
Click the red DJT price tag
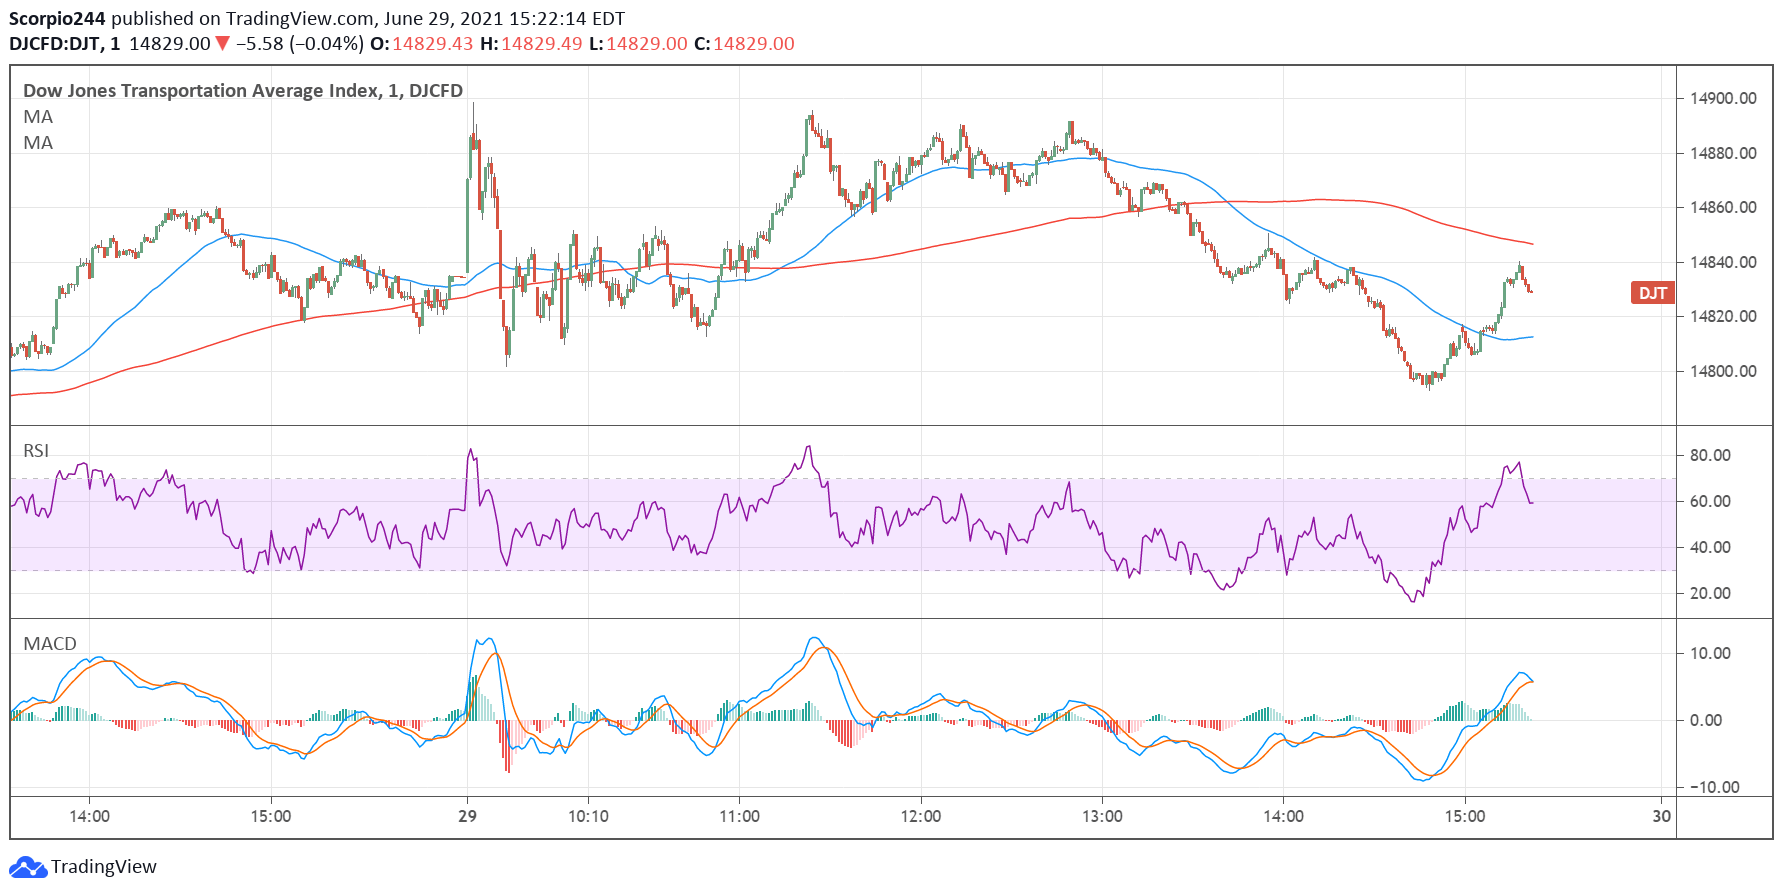(1652, 293)
